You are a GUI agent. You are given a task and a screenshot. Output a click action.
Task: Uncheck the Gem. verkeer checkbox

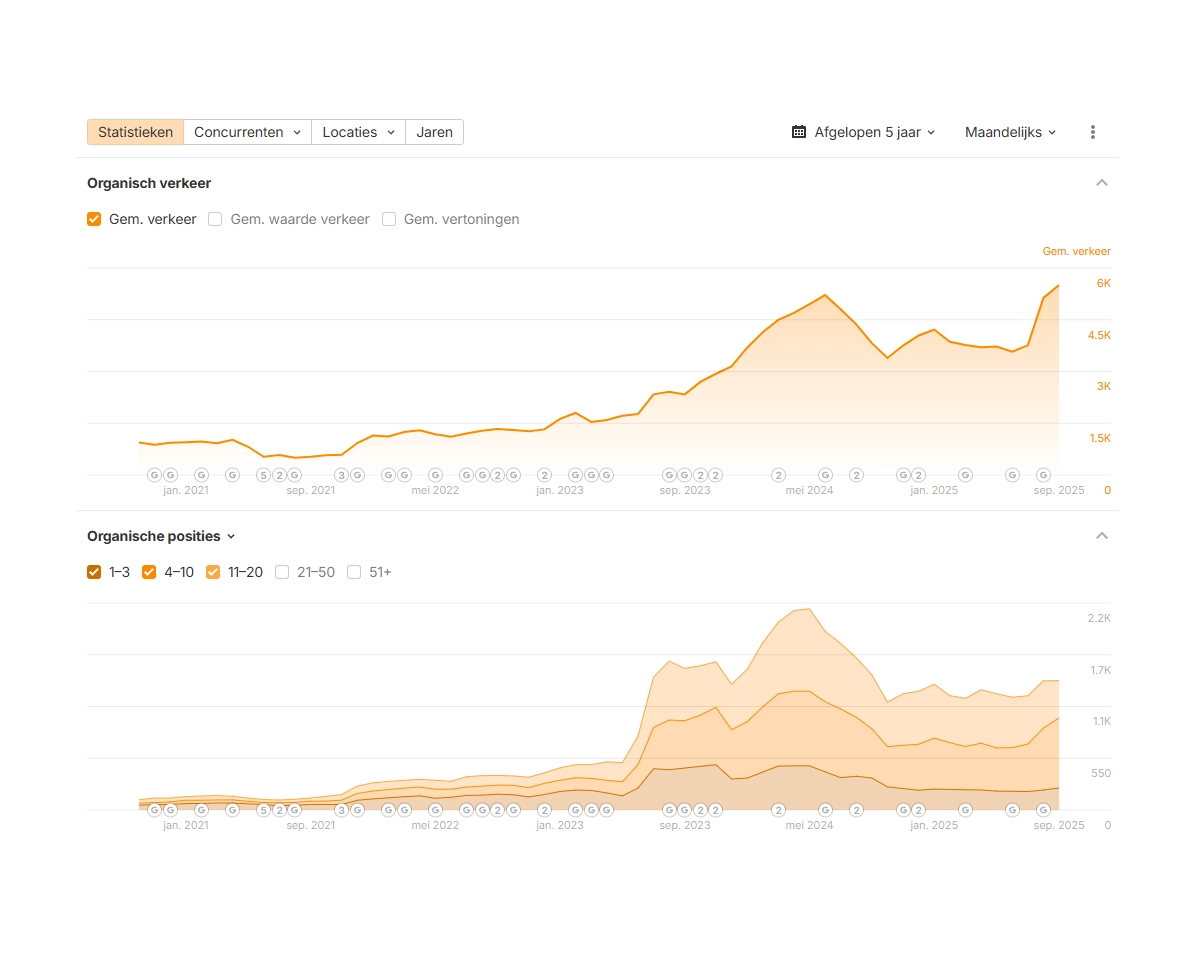[x=94, y=219]
